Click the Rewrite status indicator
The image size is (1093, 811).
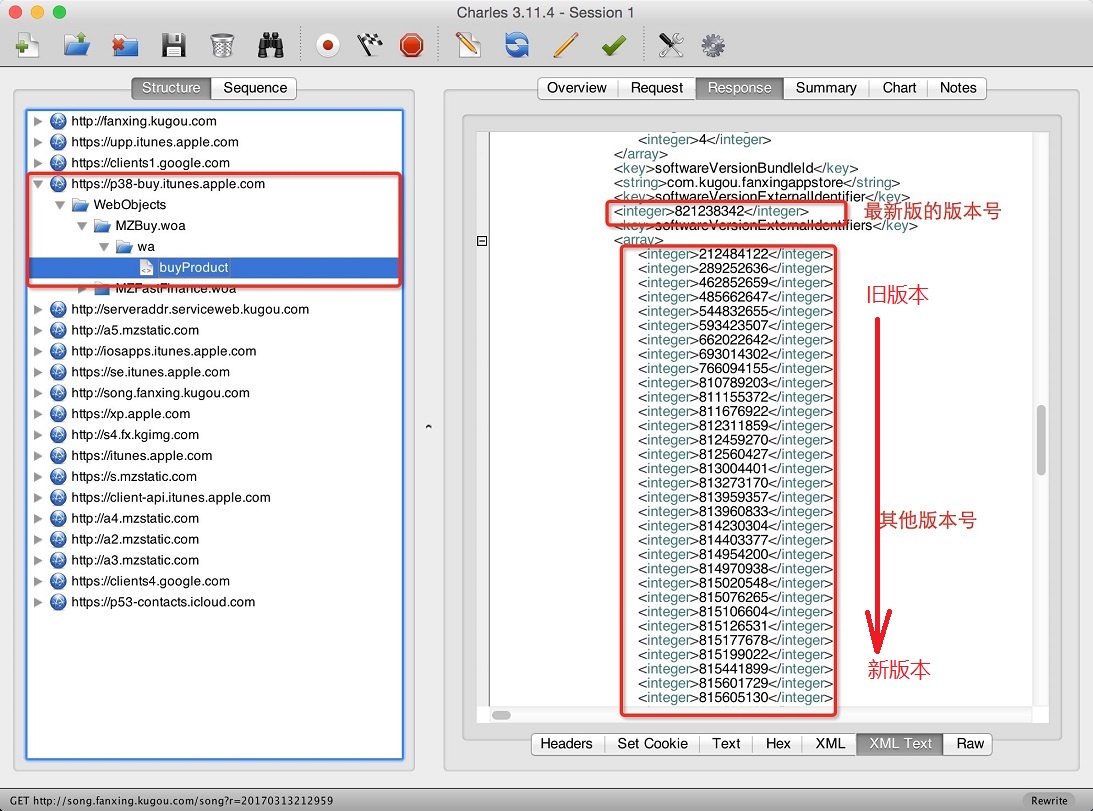(x=1049, y=801)
